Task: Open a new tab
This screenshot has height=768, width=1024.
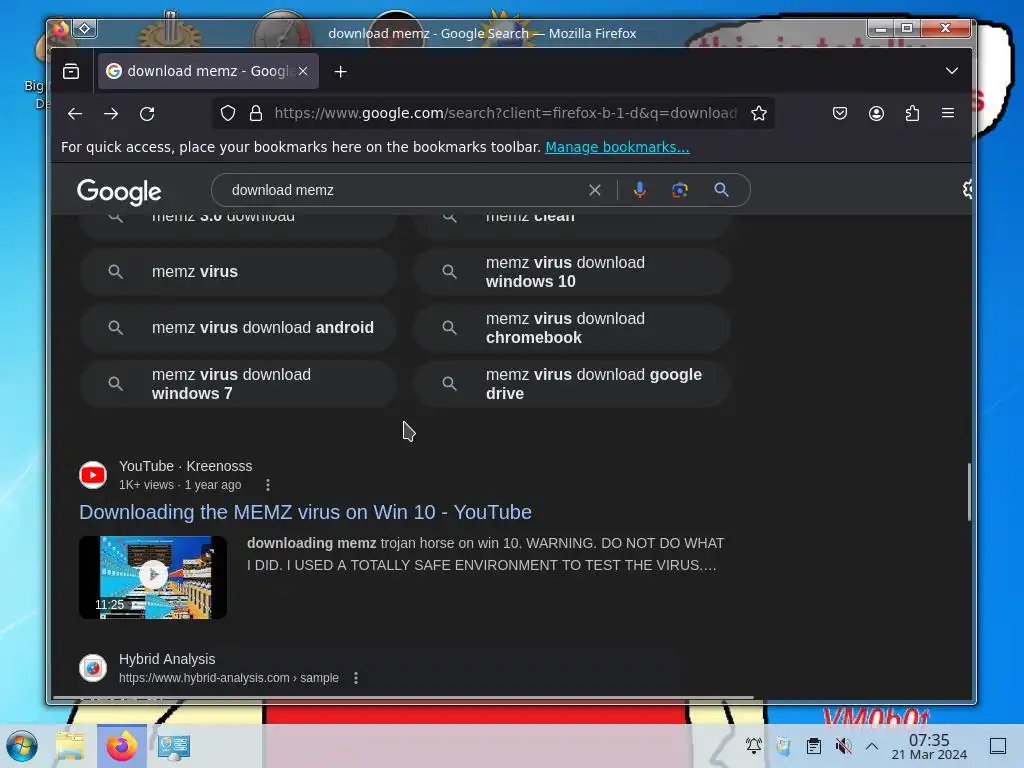Action: (340, 72)
